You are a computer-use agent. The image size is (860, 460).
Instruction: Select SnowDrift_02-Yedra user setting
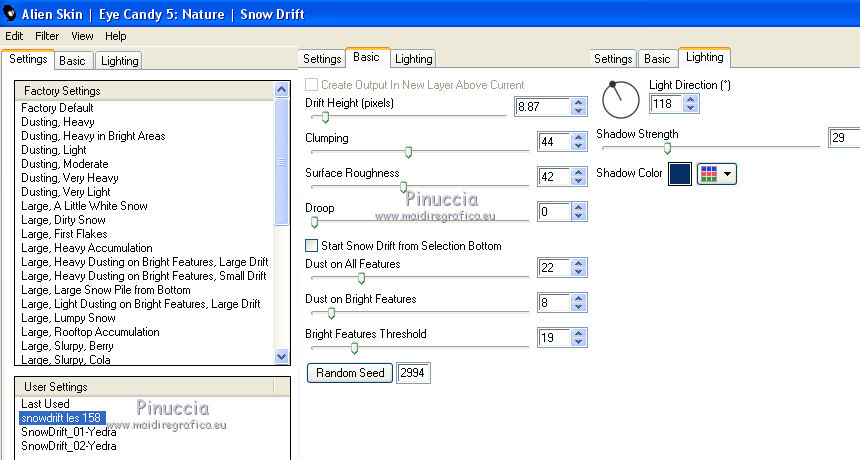[x=69, y=446]
